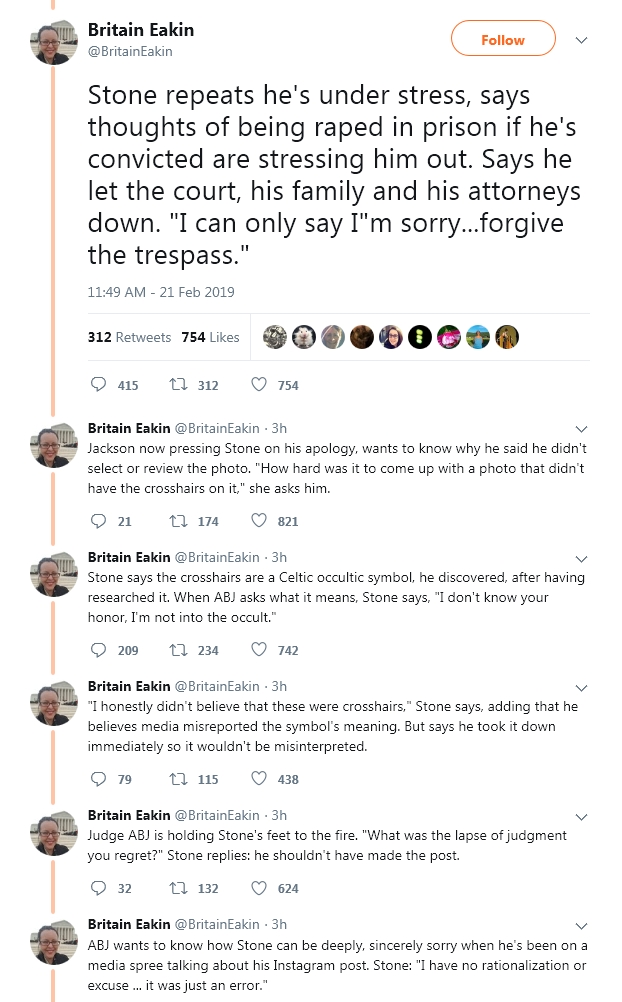Click the reply icon showing 415 replies
Image resolution: width=622 pixels, height=1002 pixels.
(98, 384)
